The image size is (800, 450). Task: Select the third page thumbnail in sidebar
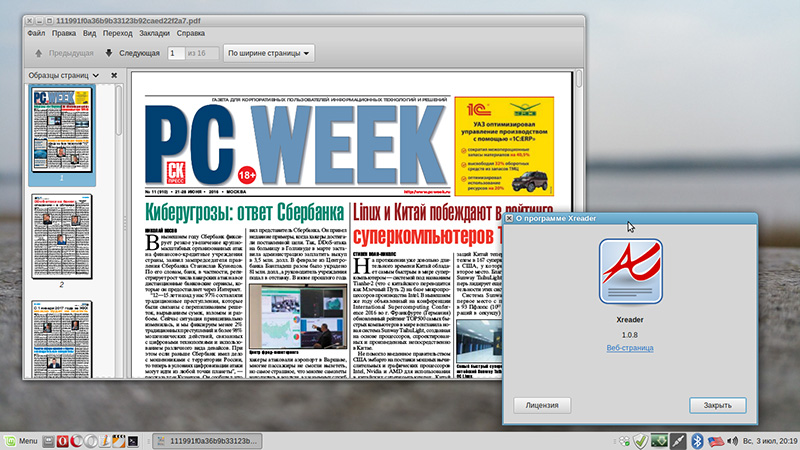click(x=62, y=339)
